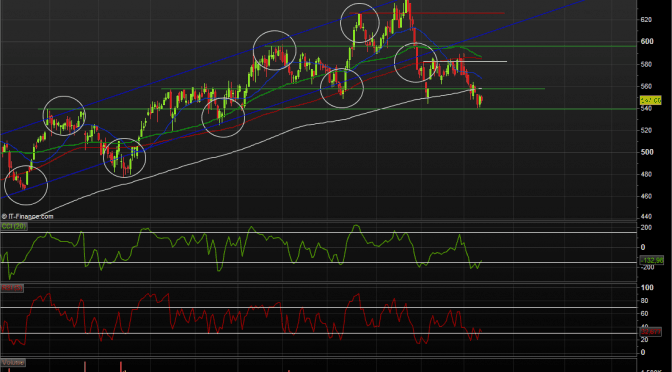
Task: Click the 460 price axis label
Action: [646, 196]
